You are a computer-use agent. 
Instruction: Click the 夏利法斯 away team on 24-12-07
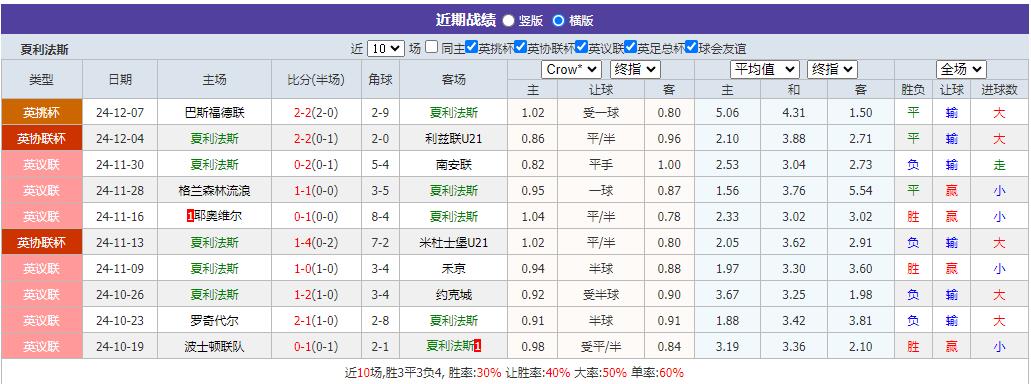453,112
